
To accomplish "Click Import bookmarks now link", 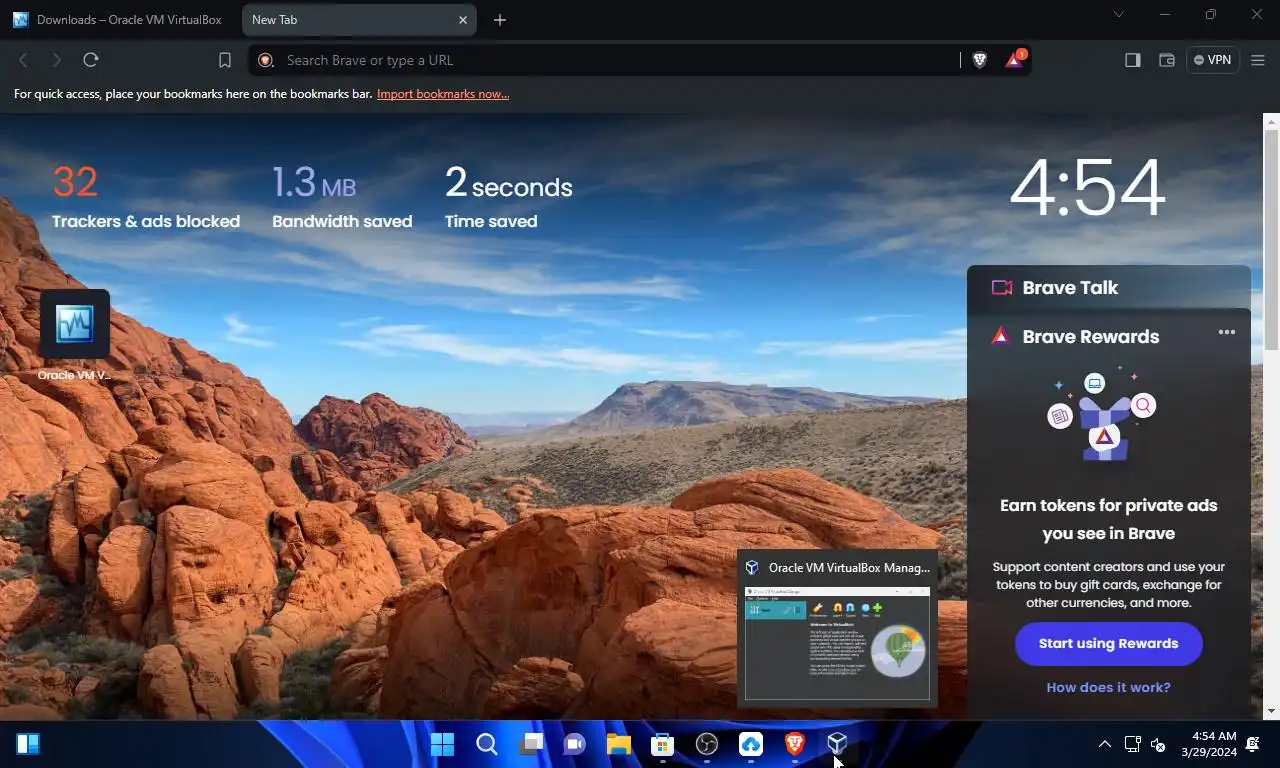I will point(443,94).
